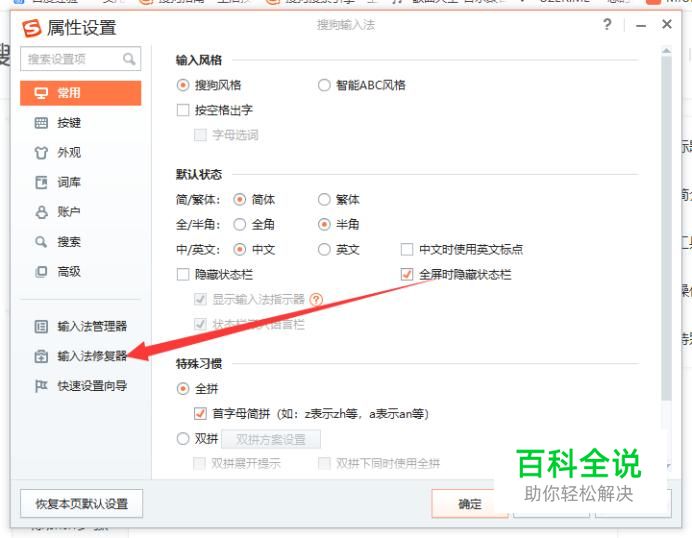Close the 属性设置 dialog
692x538 pixels.
point(667,24)
